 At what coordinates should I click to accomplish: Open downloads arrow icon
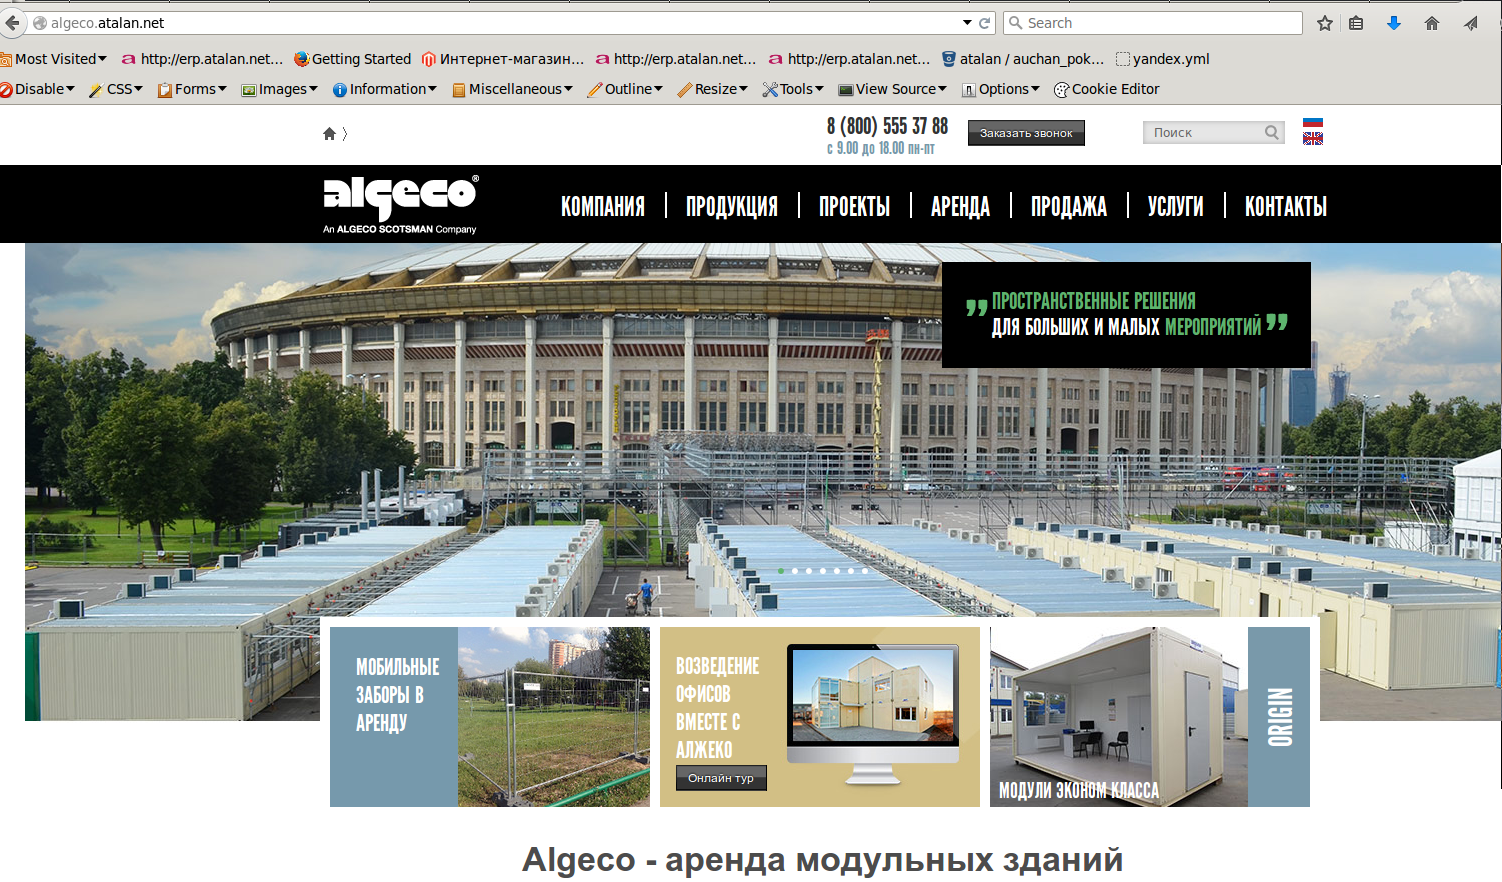[x=1394, y=23]
